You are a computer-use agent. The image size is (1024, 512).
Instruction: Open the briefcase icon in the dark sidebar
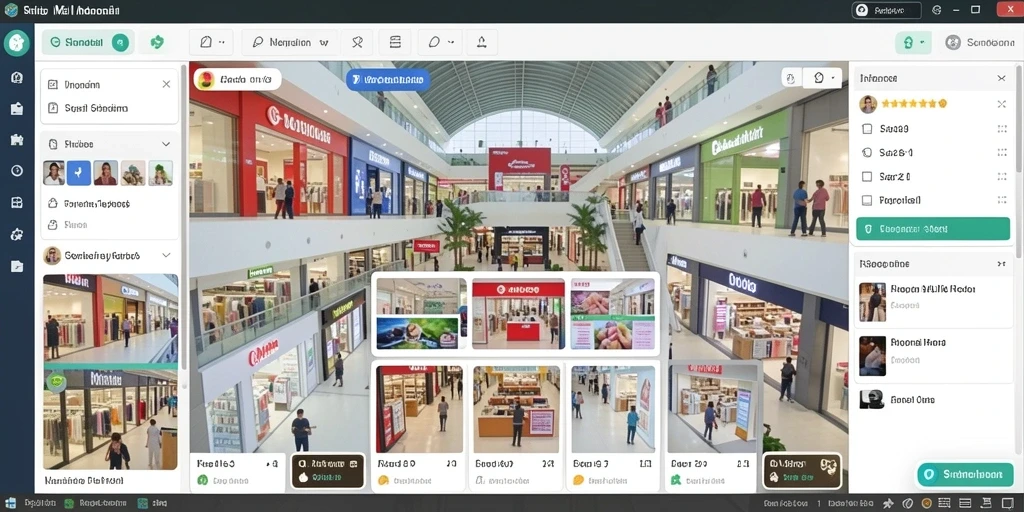point(17,109)
